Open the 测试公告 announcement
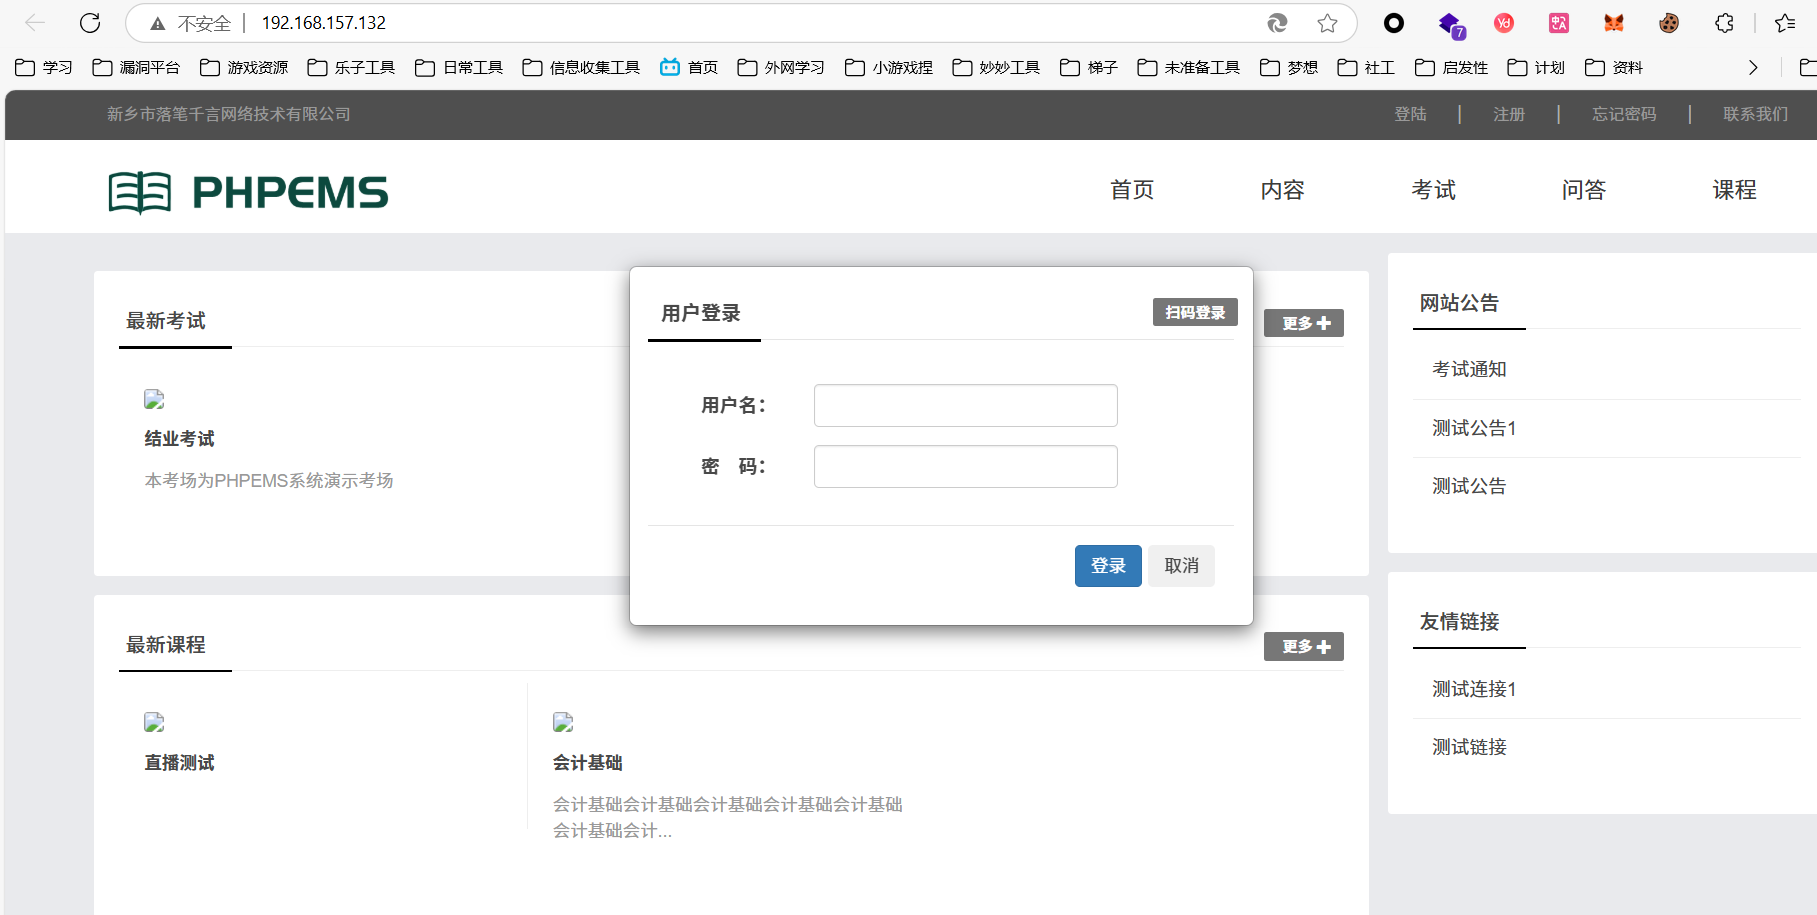 (1469, 486)
